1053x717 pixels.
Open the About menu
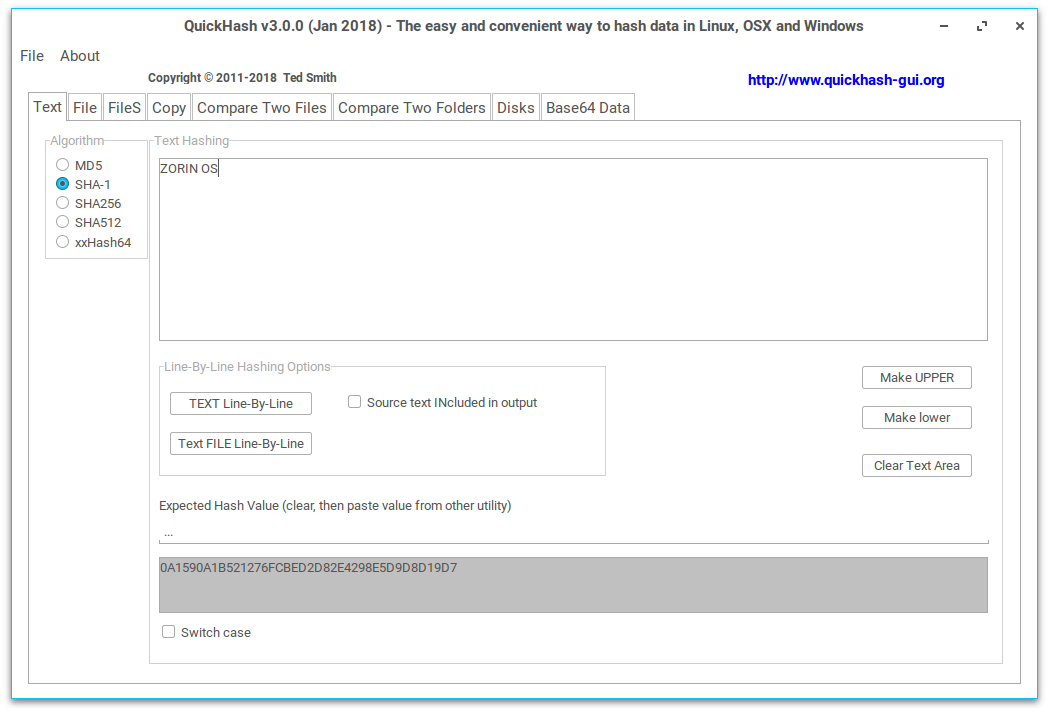point(80,56)
